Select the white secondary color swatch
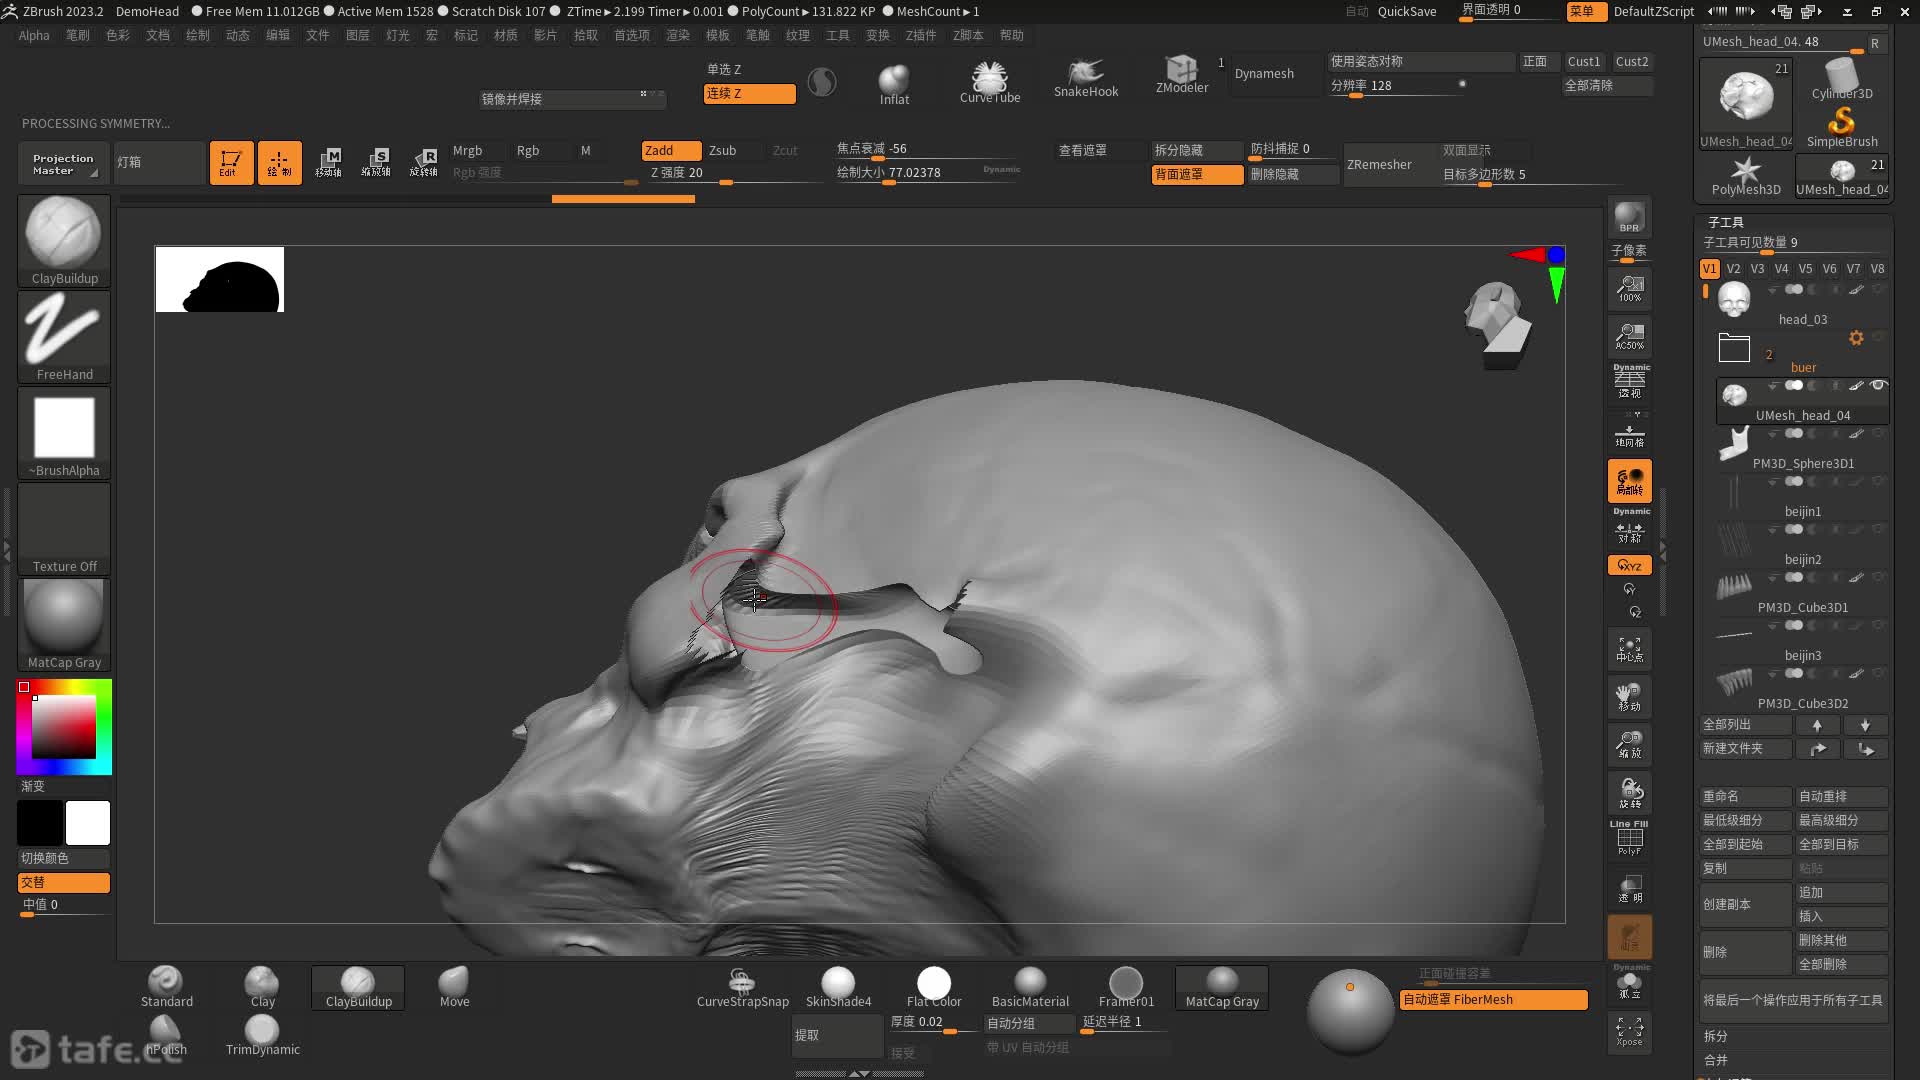The image size is (1920, 1080). (88, 823)
